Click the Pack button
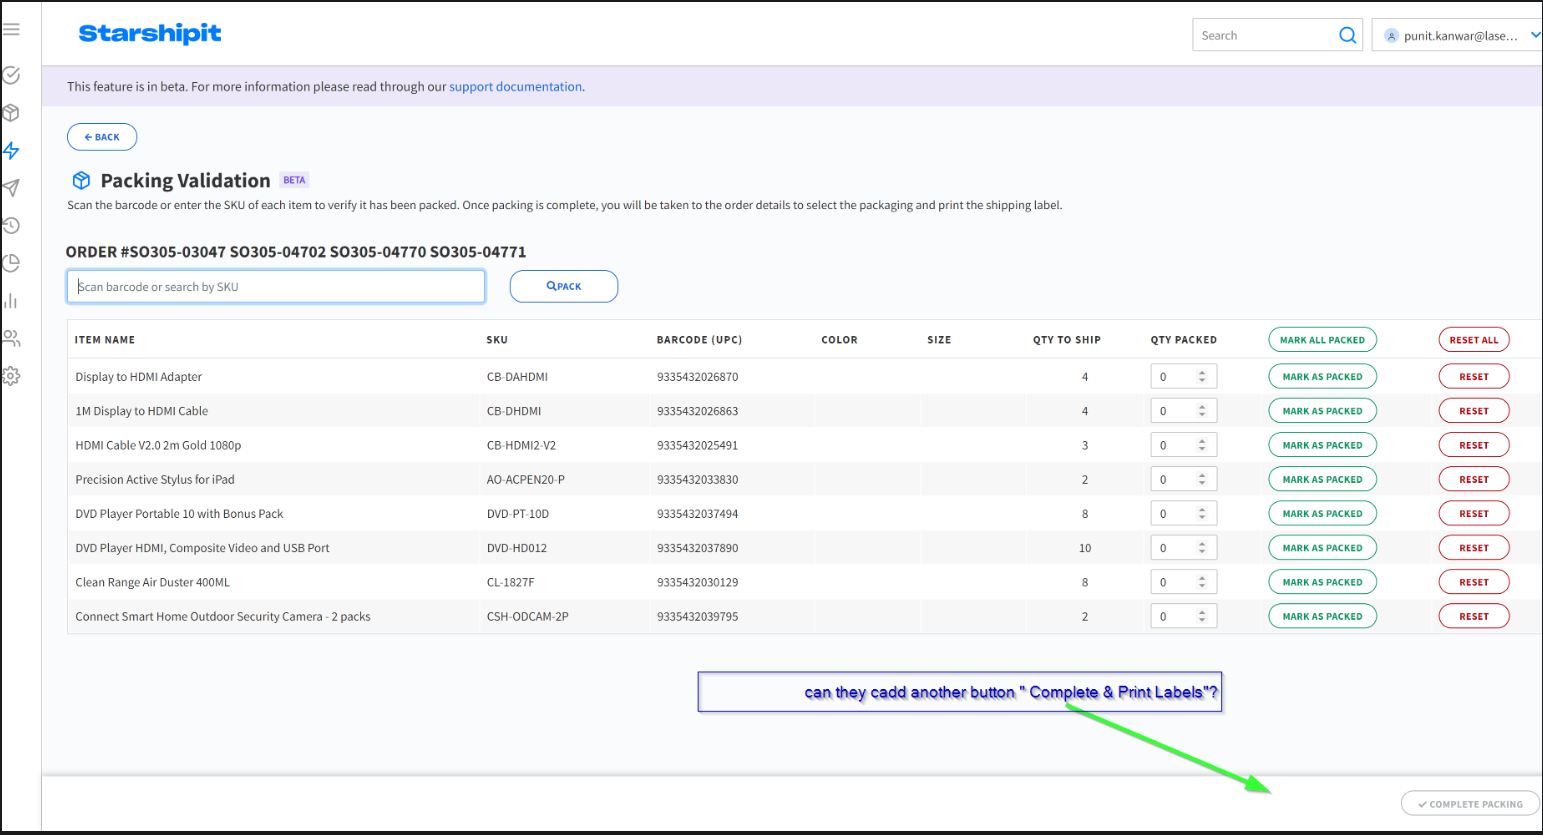The image size is (1543, 835). coord(564,286)
